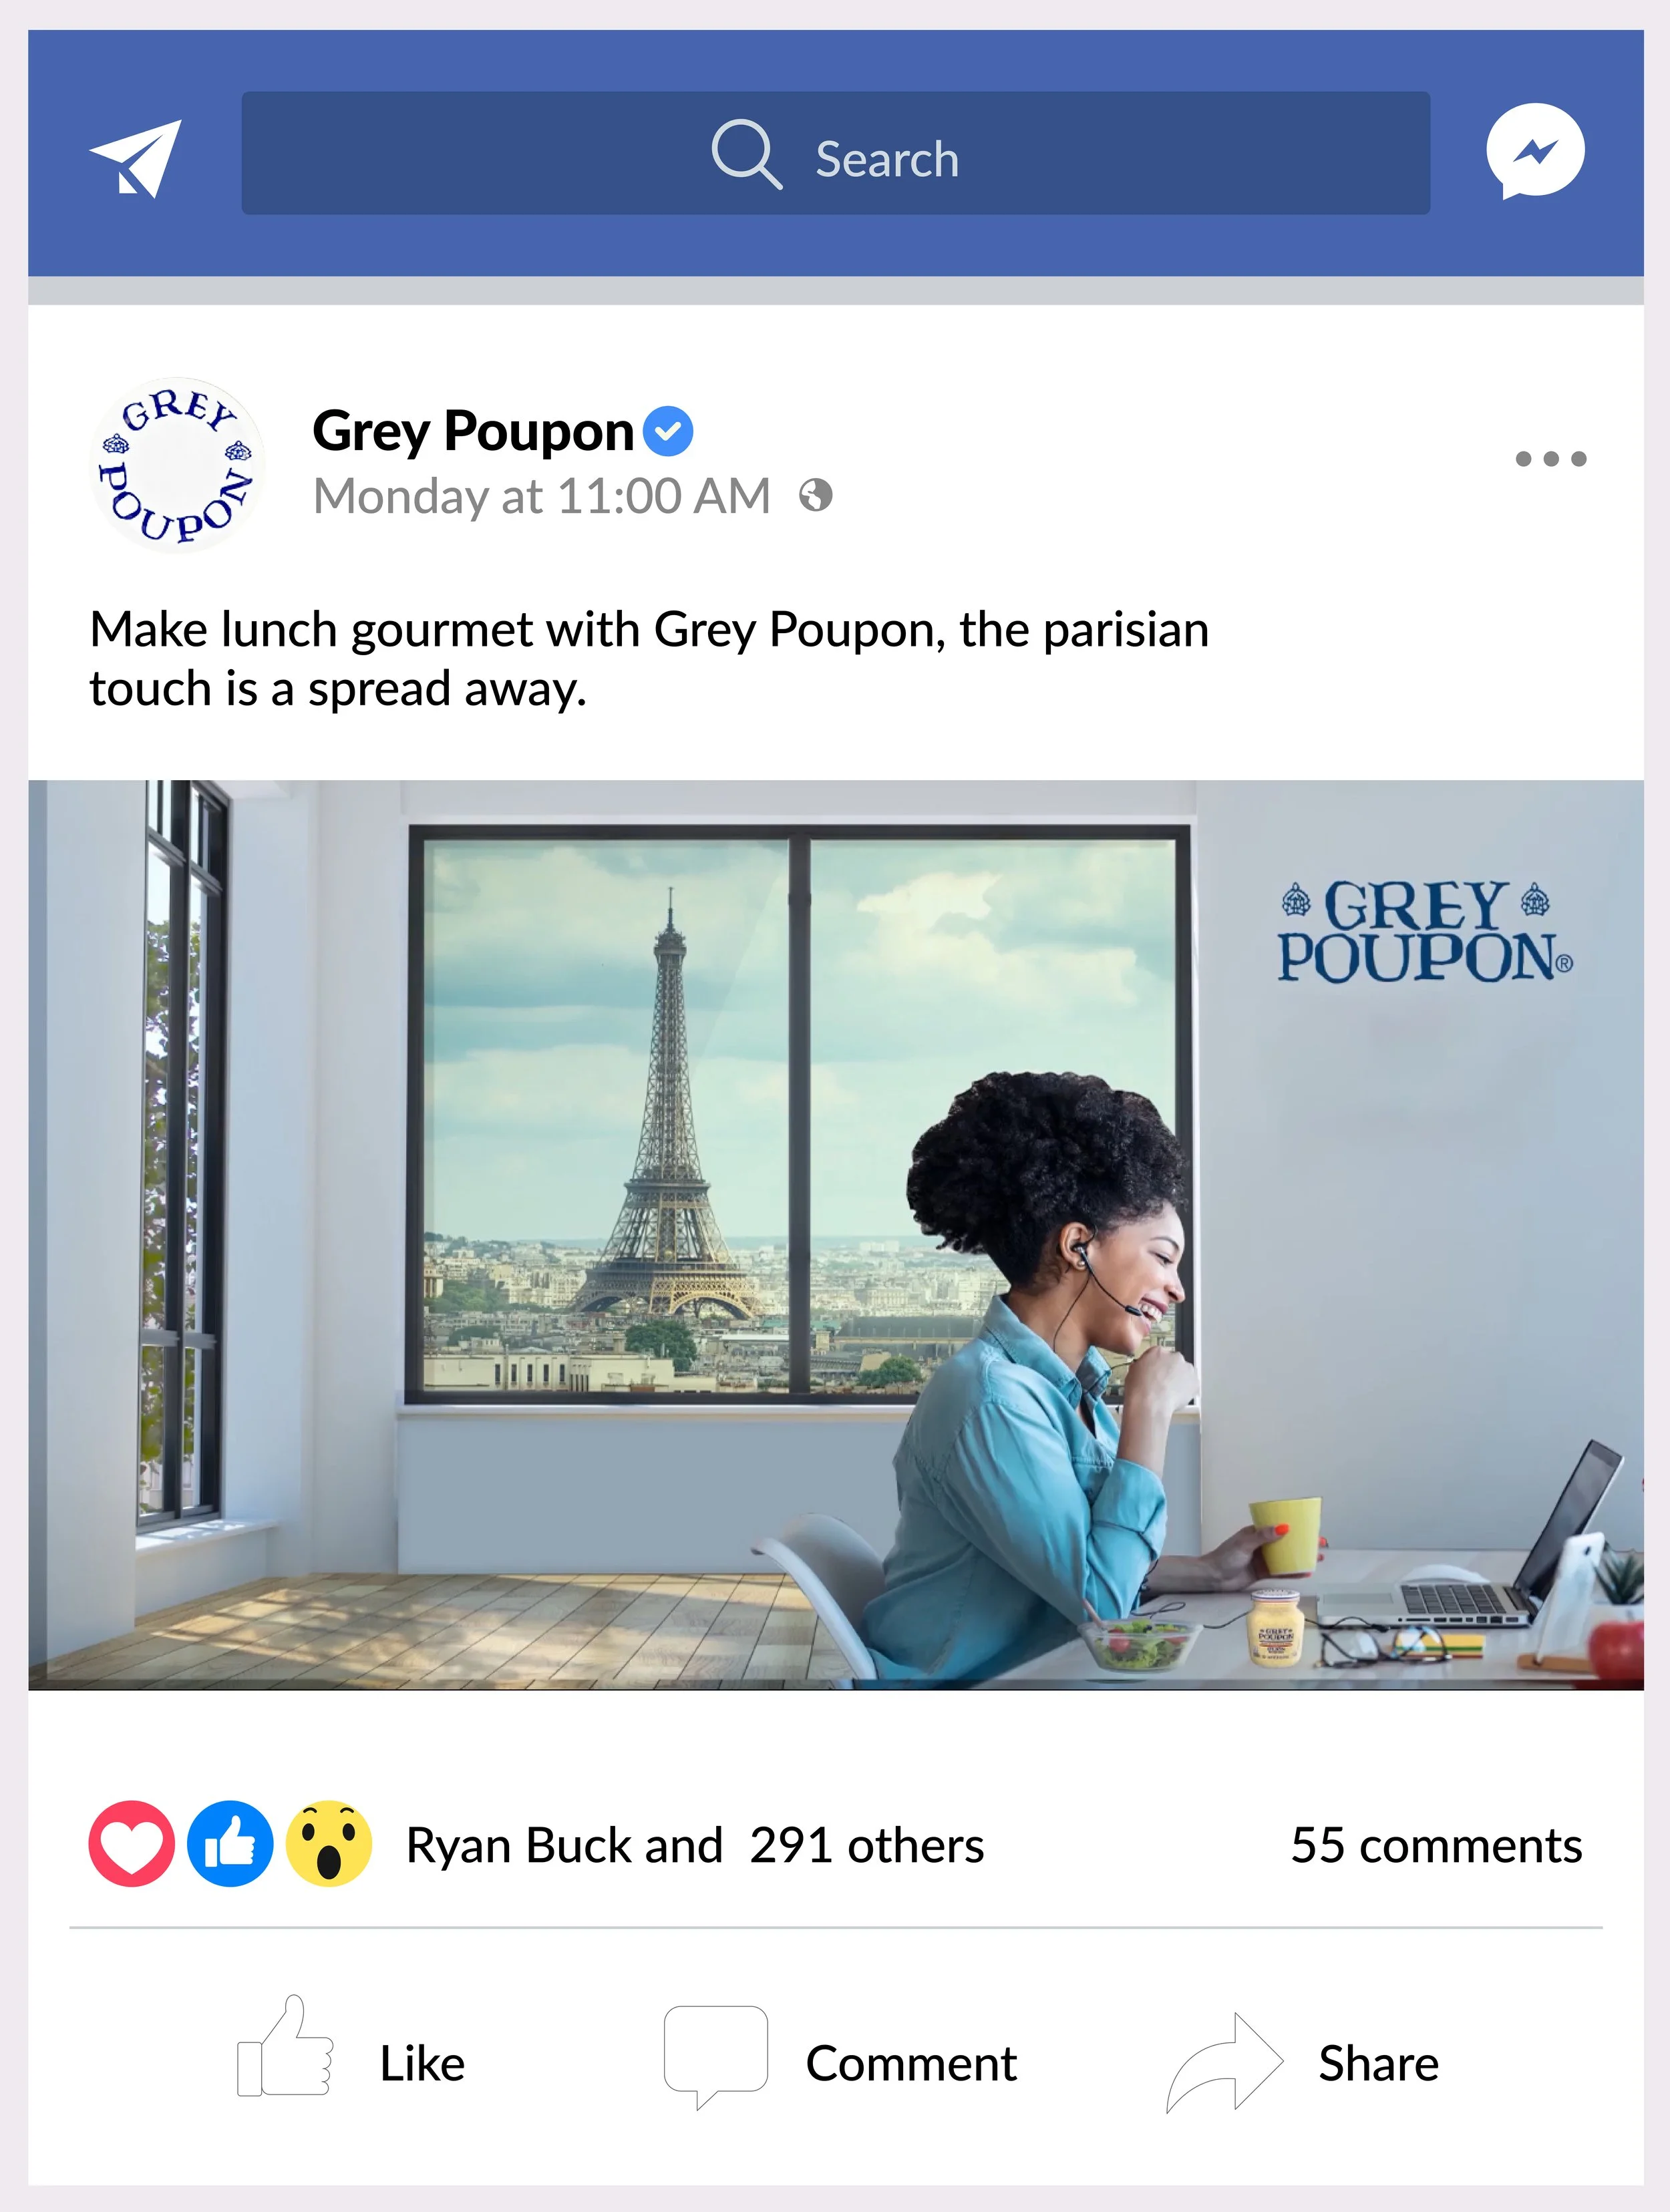Image resolution: width=1670 pixels, height=2212 pixels.
Task: Click the Monday at 11:00 AM timestamp
Action: (x=542, y=496)
